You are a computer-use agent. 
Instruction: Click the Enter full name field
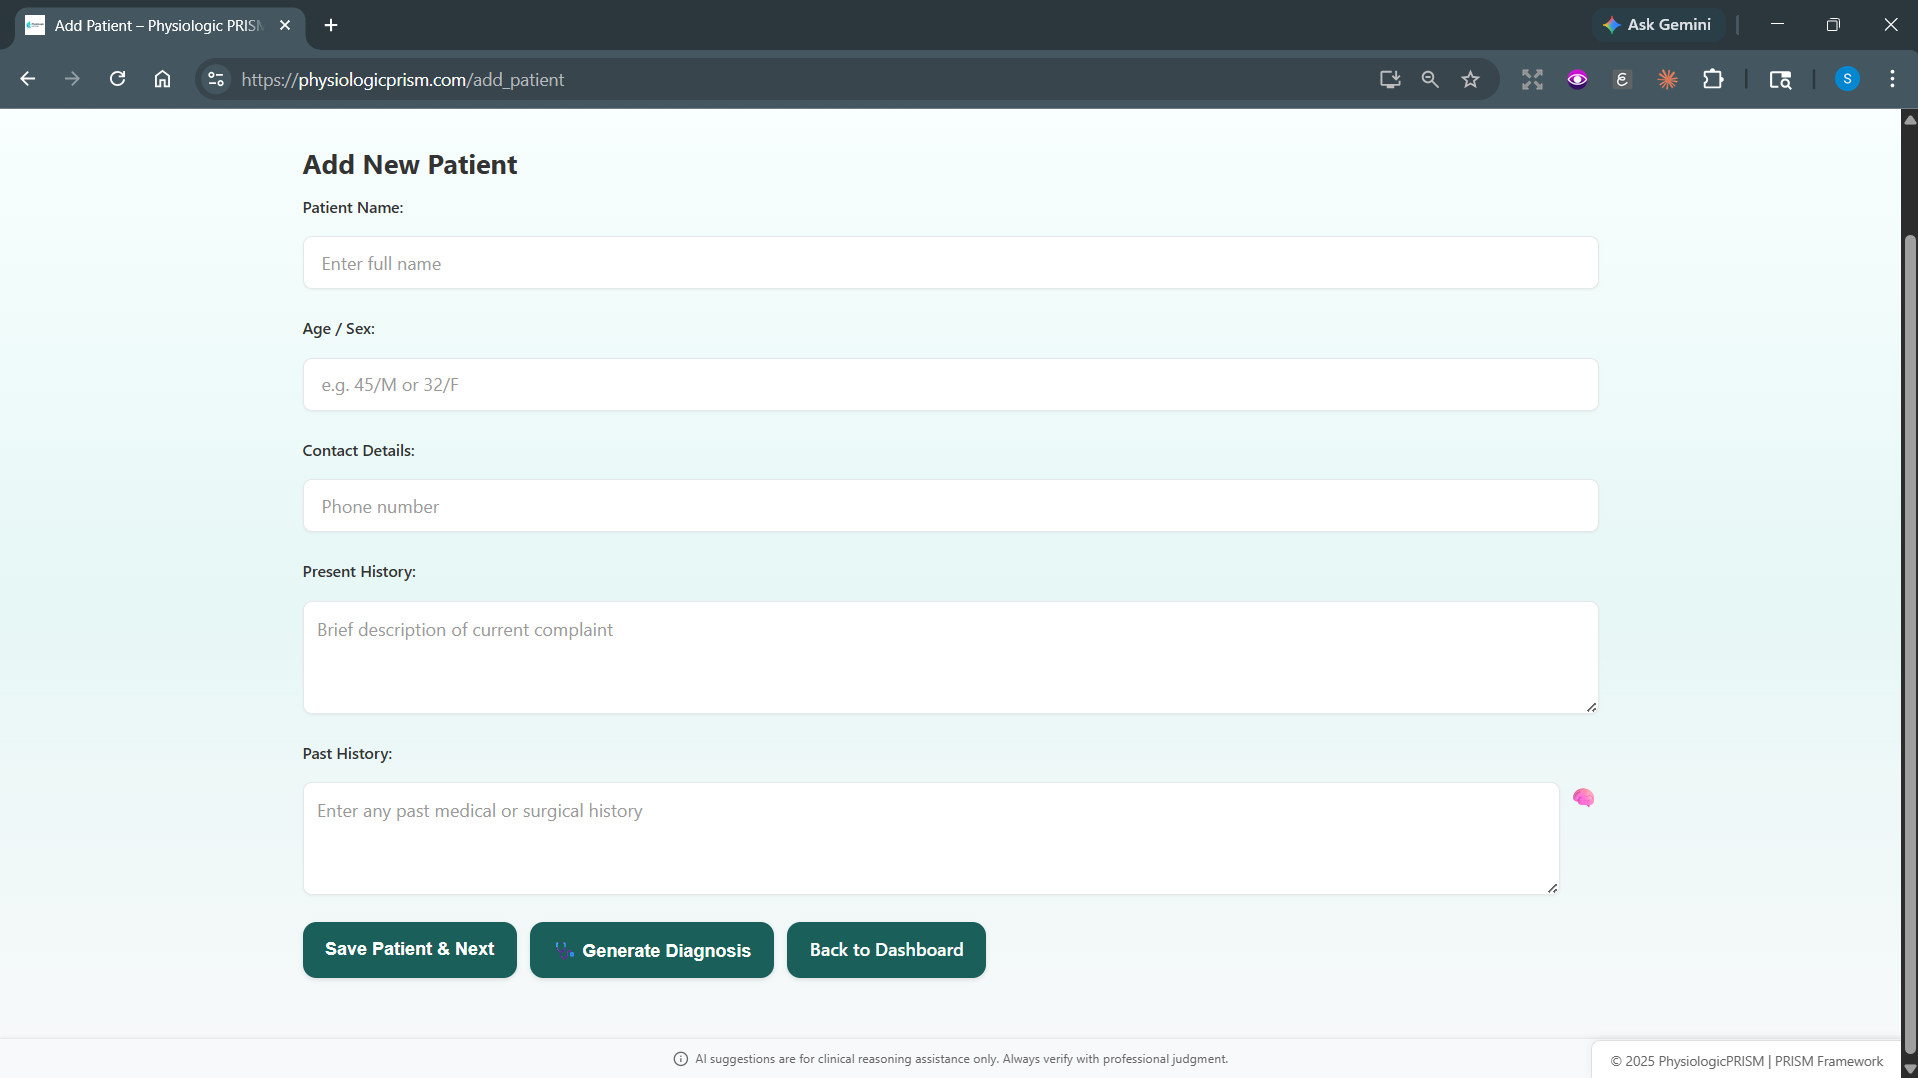pyautogui.click(x=949, y=263)
